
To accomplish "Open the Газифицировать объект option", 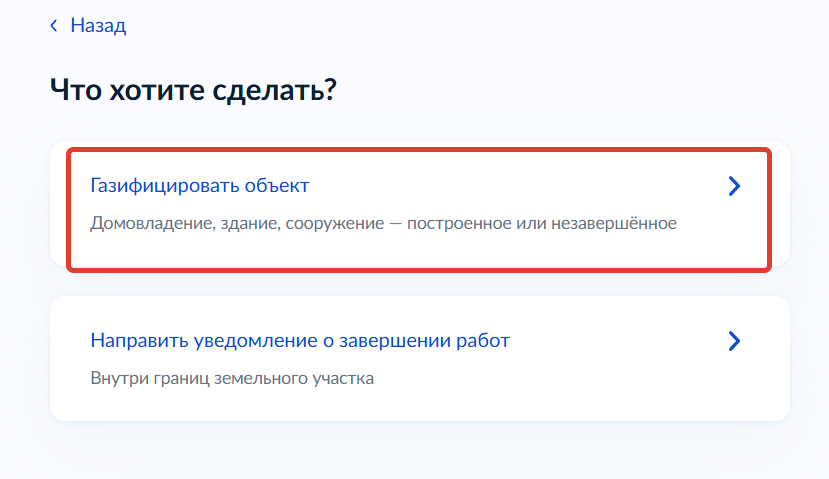I will (x=200, y=186).
